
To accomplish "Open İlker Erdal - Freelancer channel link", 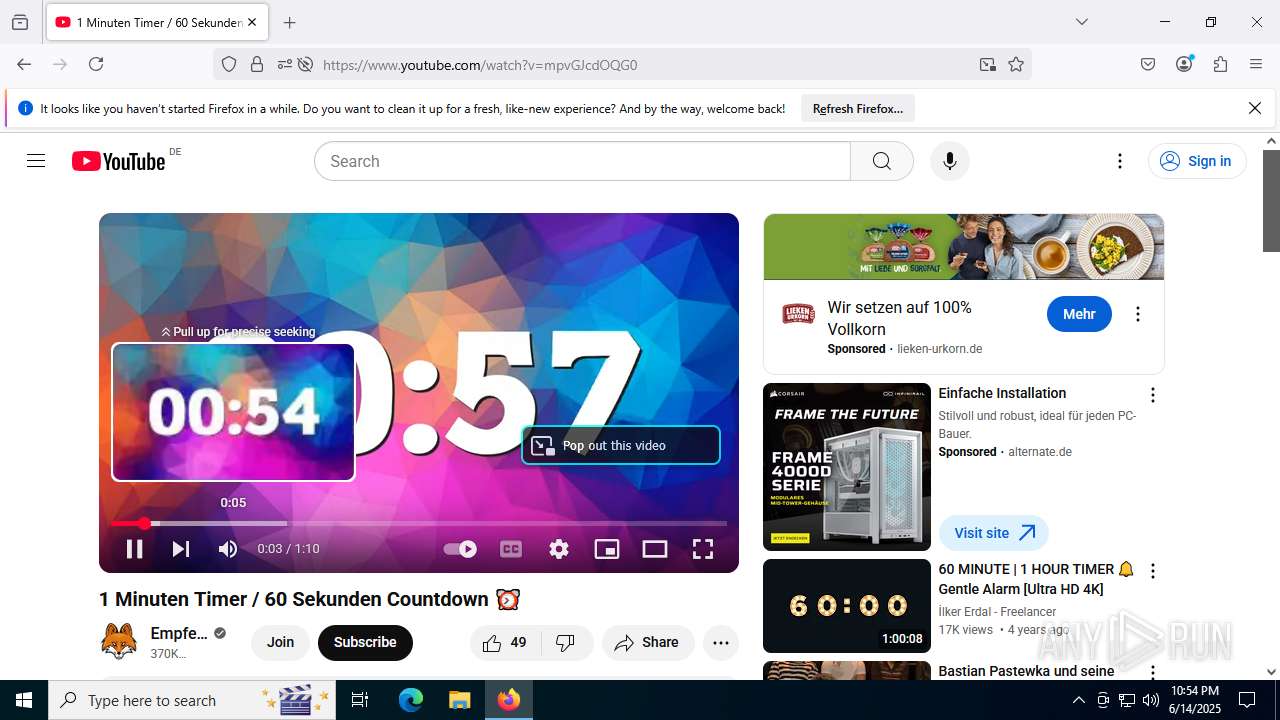I will pos(997,611).
